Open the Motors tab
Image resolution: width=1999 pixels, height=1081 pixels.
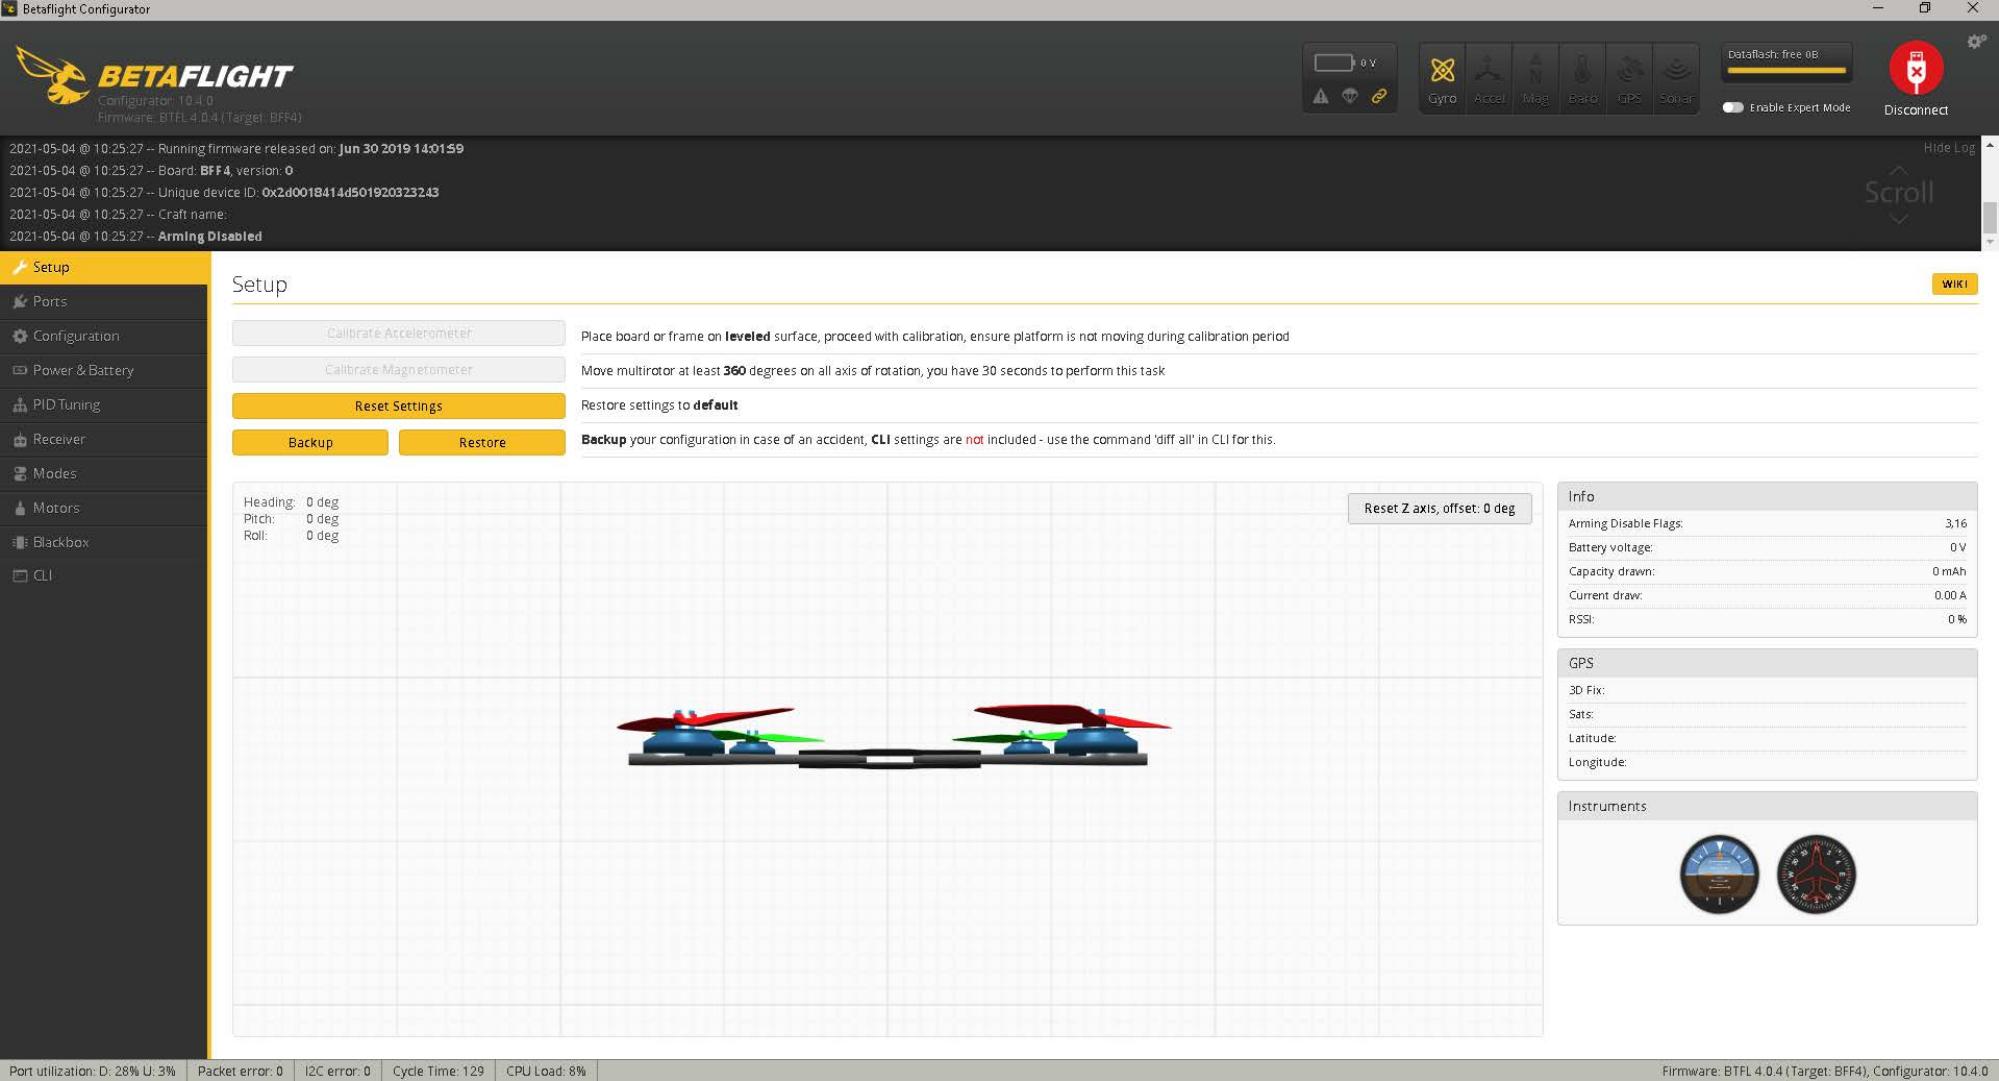(x=104, y=508)
